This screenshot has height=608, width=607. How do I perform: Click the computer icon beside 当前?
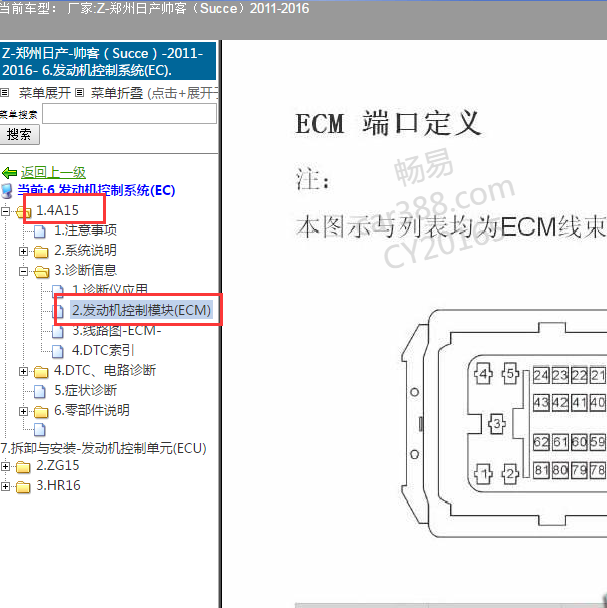point(7,190)
